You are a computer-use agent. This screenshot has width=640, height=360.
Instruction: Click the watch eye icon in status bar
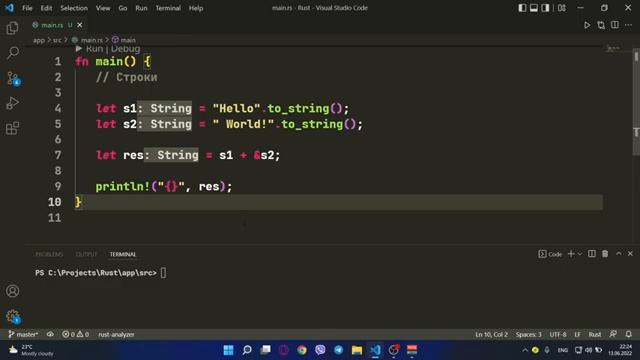click(x=50, y=334)
